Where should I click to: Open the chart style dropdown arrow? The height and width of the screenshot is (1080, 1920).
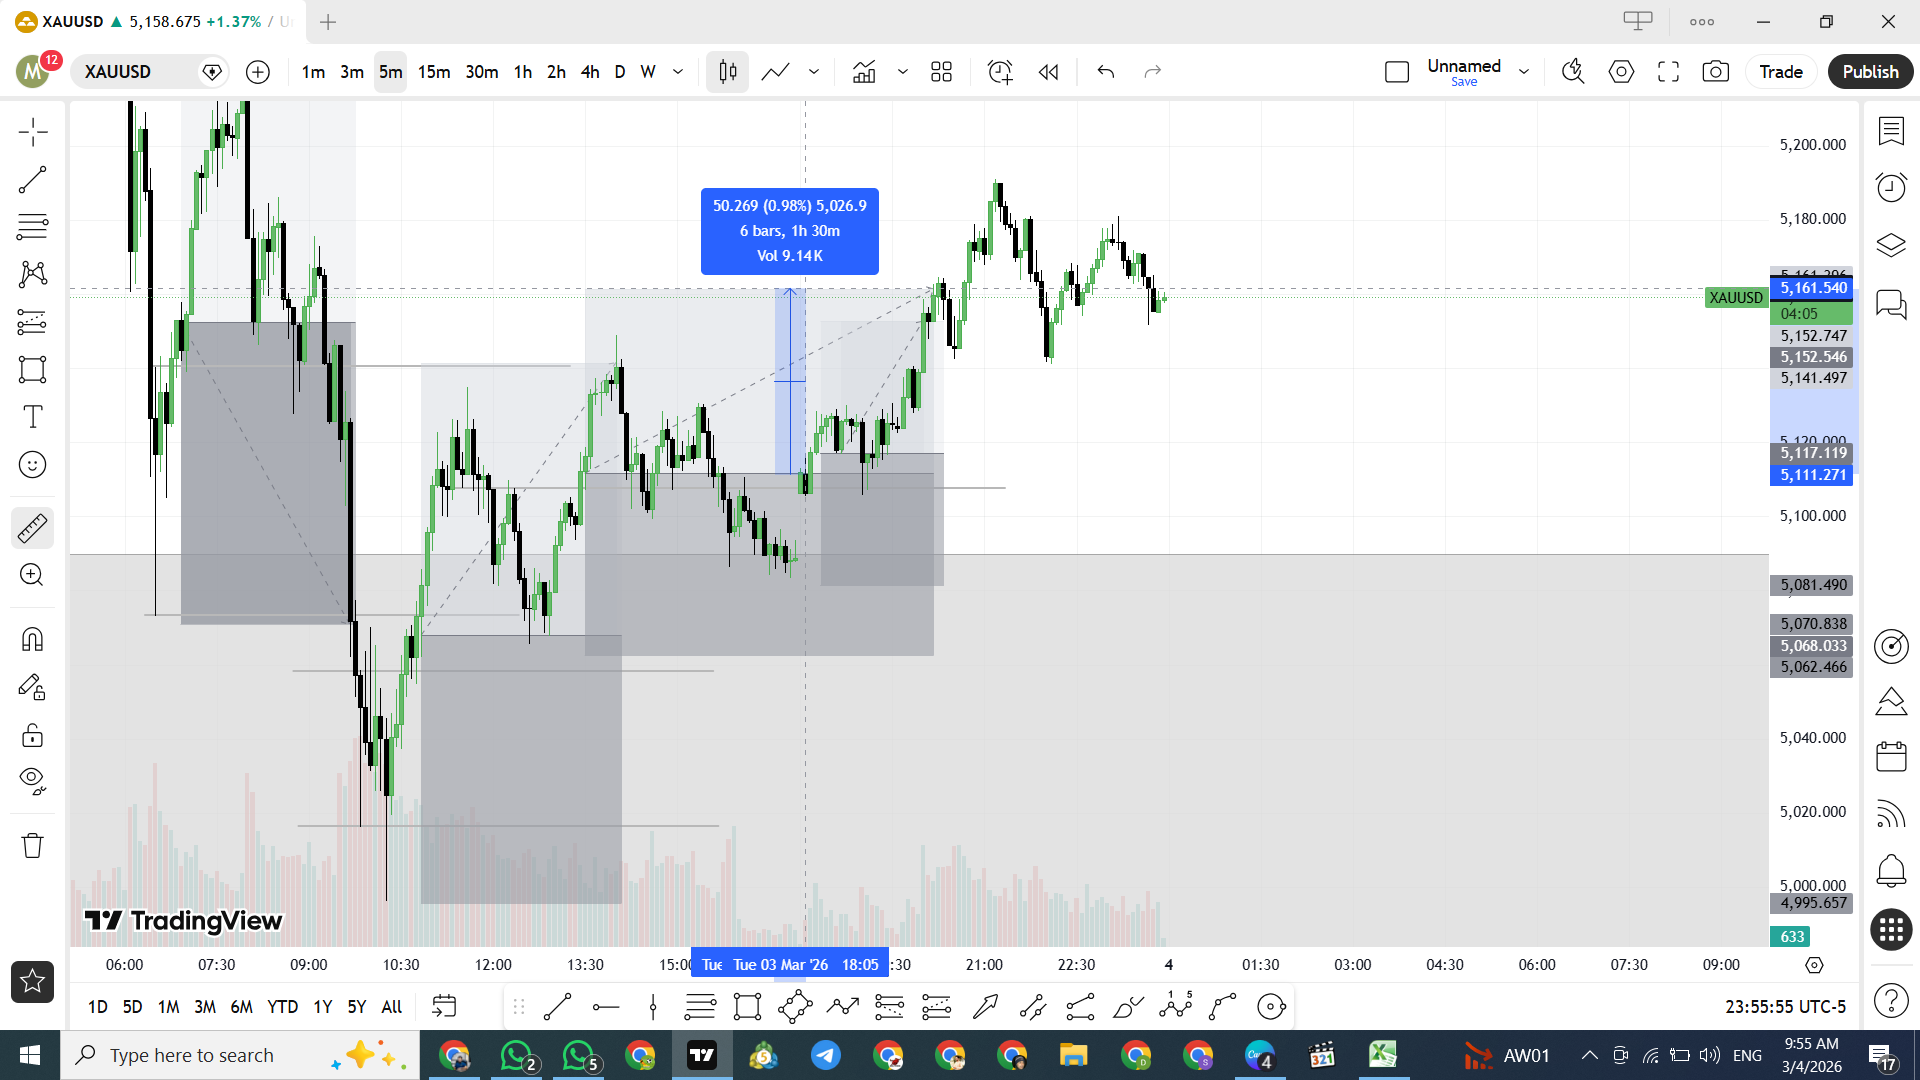click(x=814, y=72)
